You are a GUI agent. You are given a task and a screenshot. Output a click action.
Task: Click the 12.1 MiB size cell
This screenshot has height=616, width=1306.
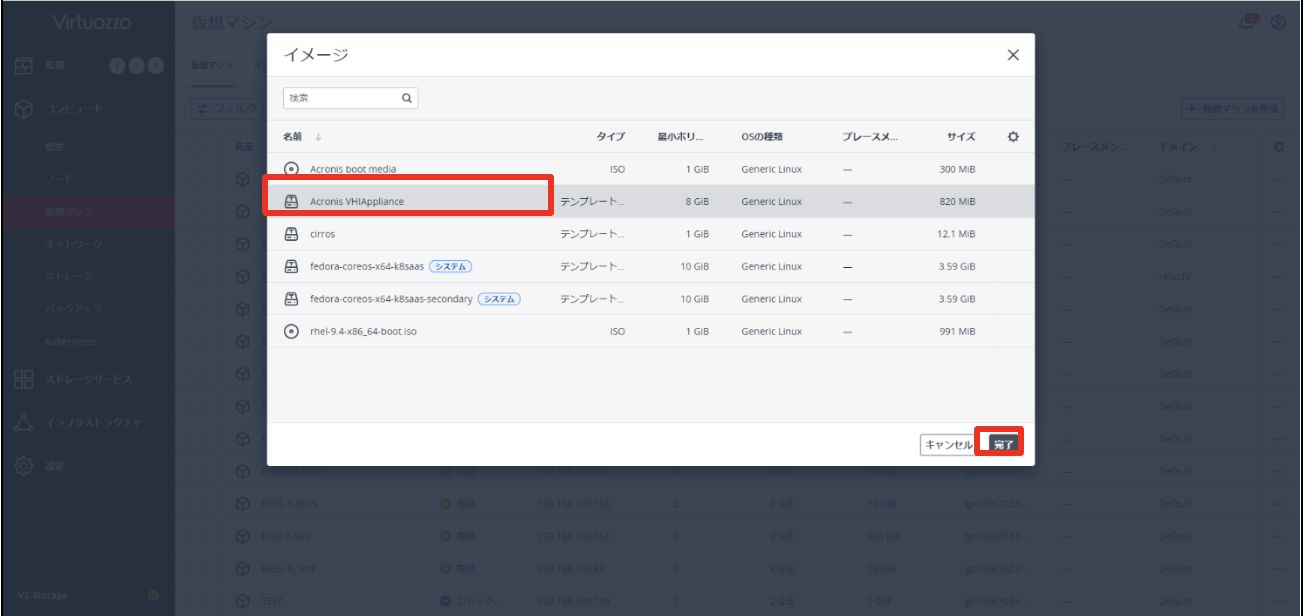click(958, 234)
